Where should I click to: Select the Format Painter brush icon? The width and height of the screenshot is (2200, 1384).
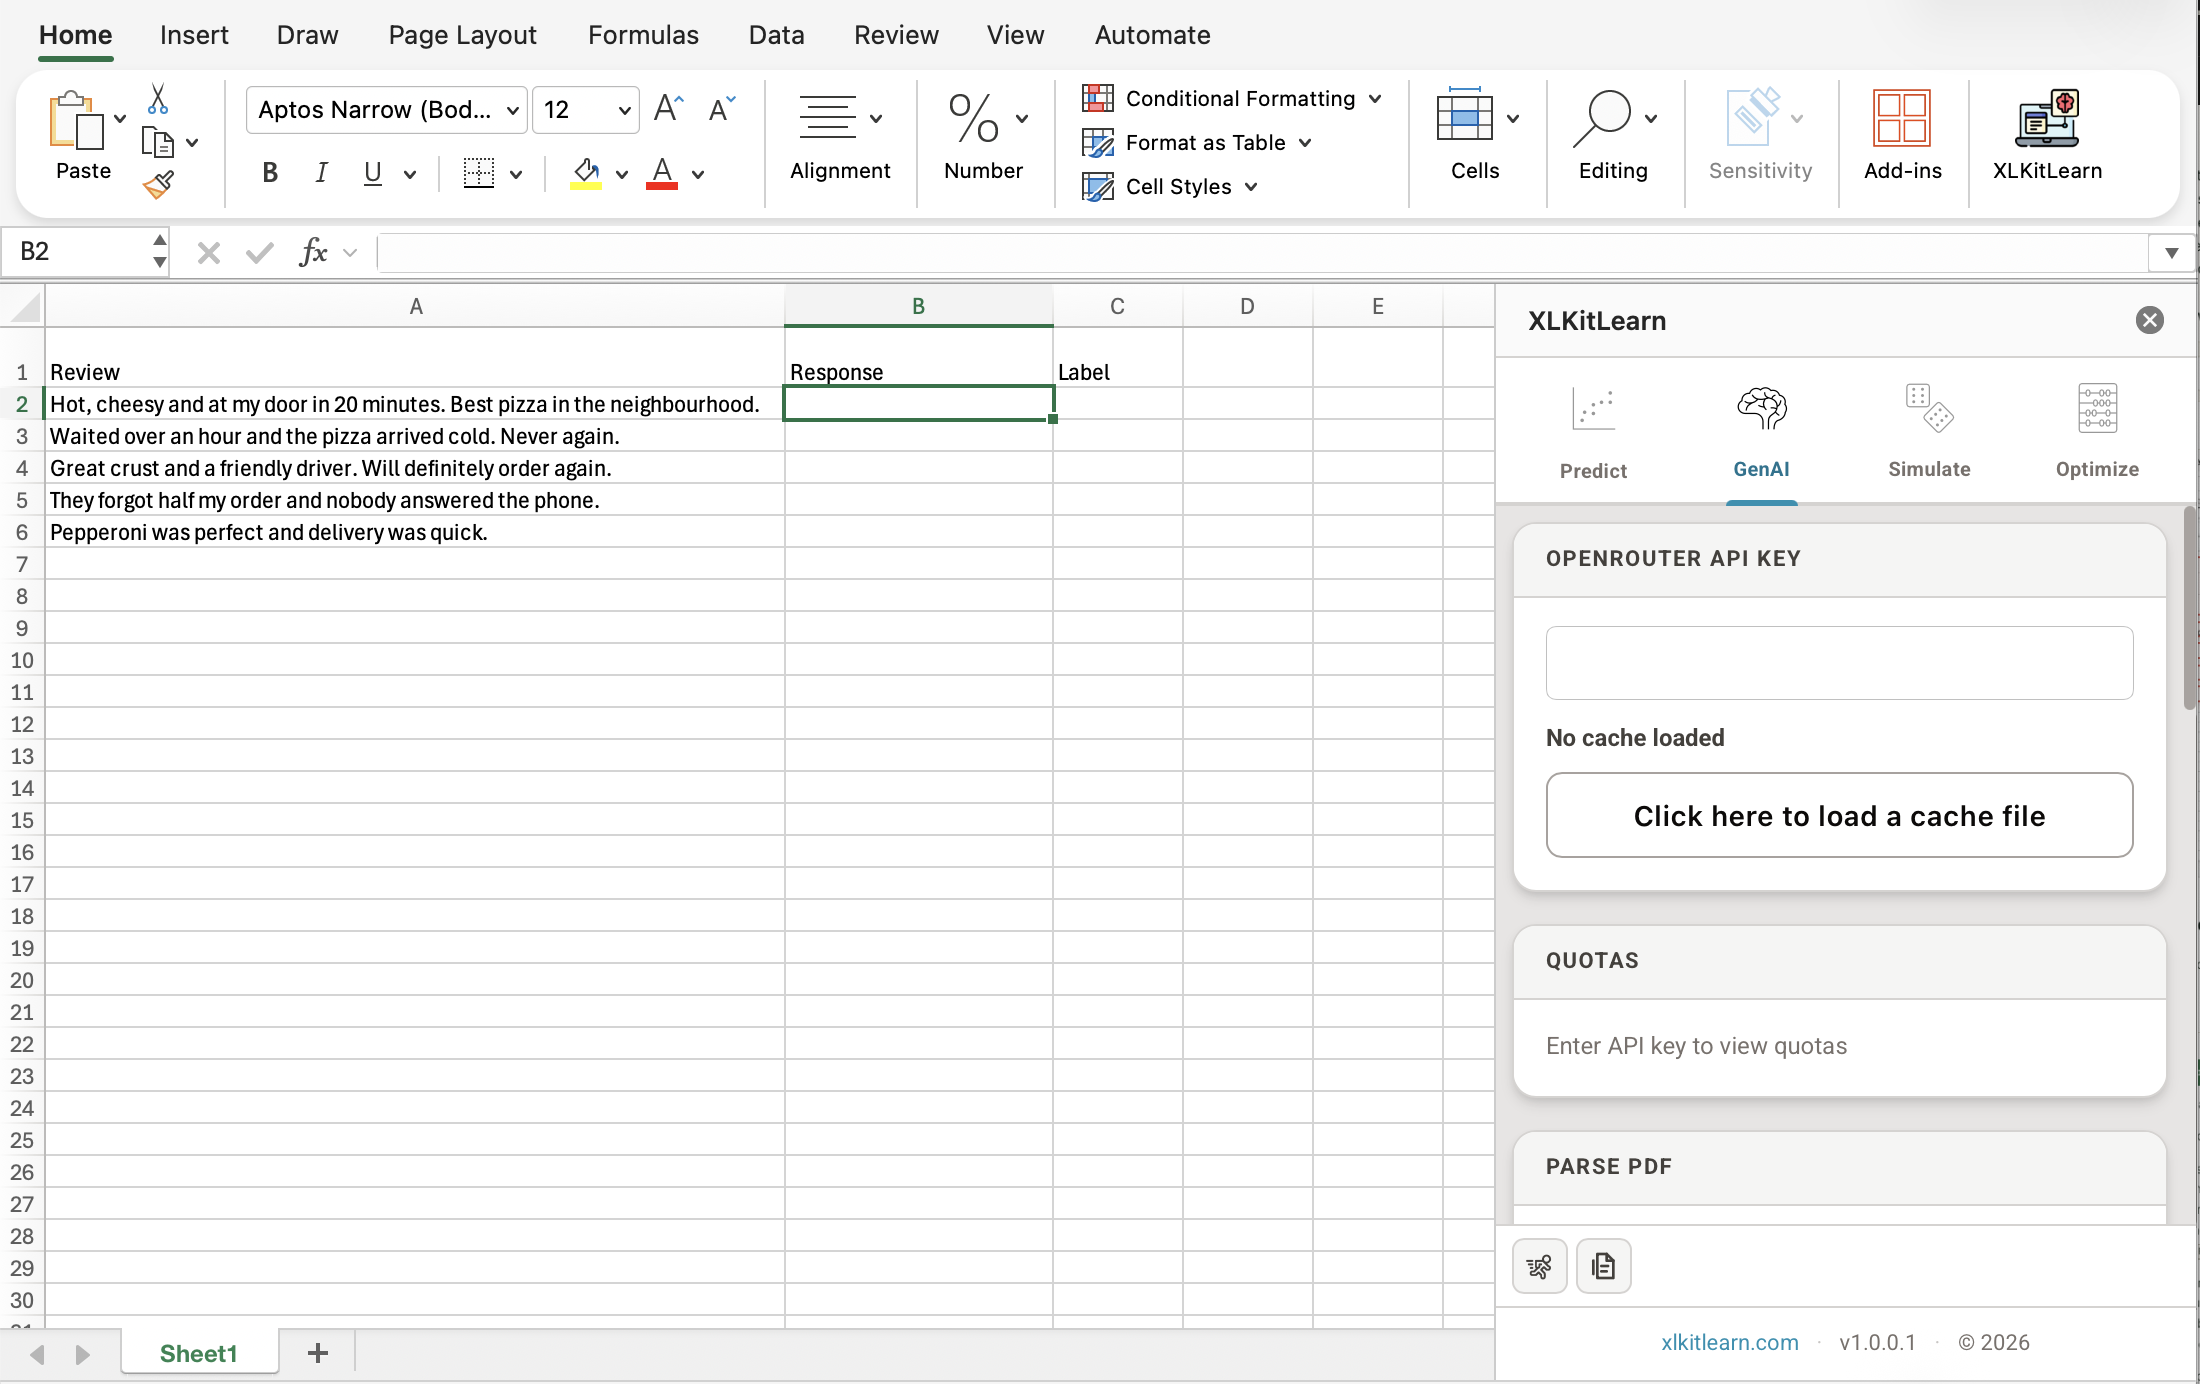point(158,184)
